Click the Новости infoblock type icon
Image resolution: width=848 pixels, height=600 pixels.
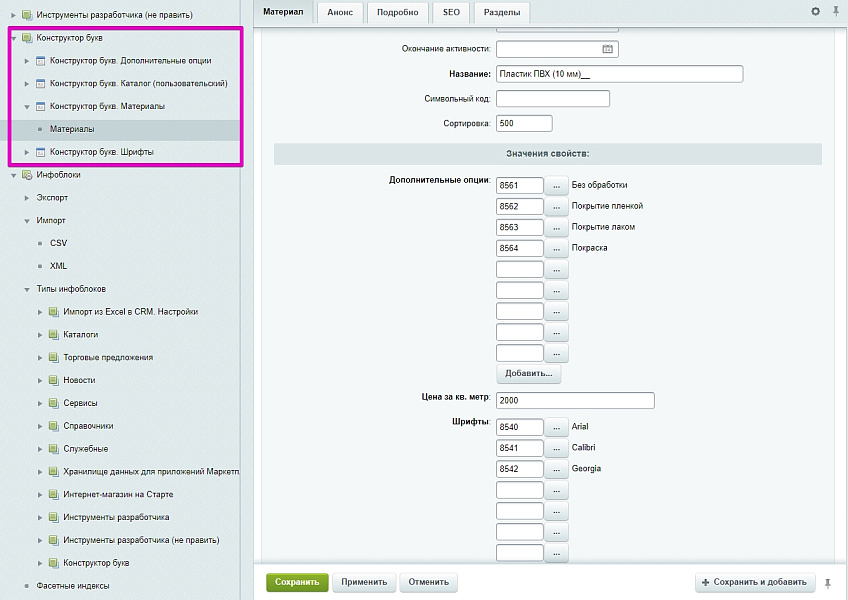coord(53,381)
